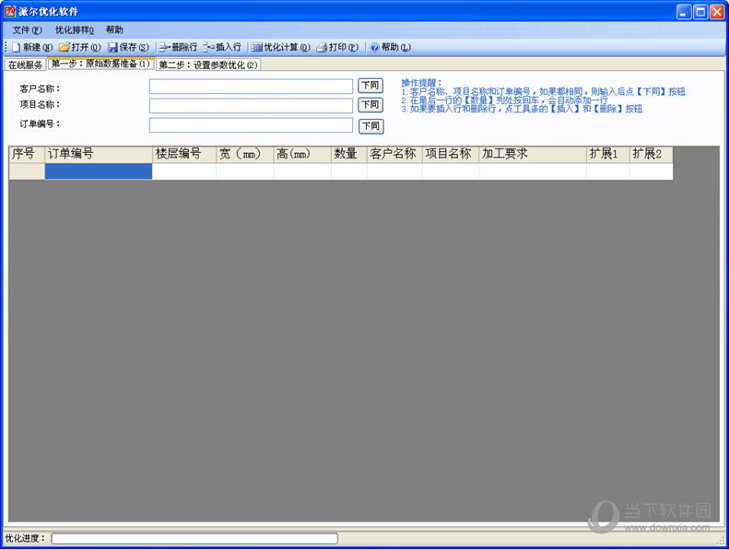Image resolution: width=729 pixels, height=550 pixels.
Task: Open the 帮助 menu in menu bar
Action: pos(114,30)
